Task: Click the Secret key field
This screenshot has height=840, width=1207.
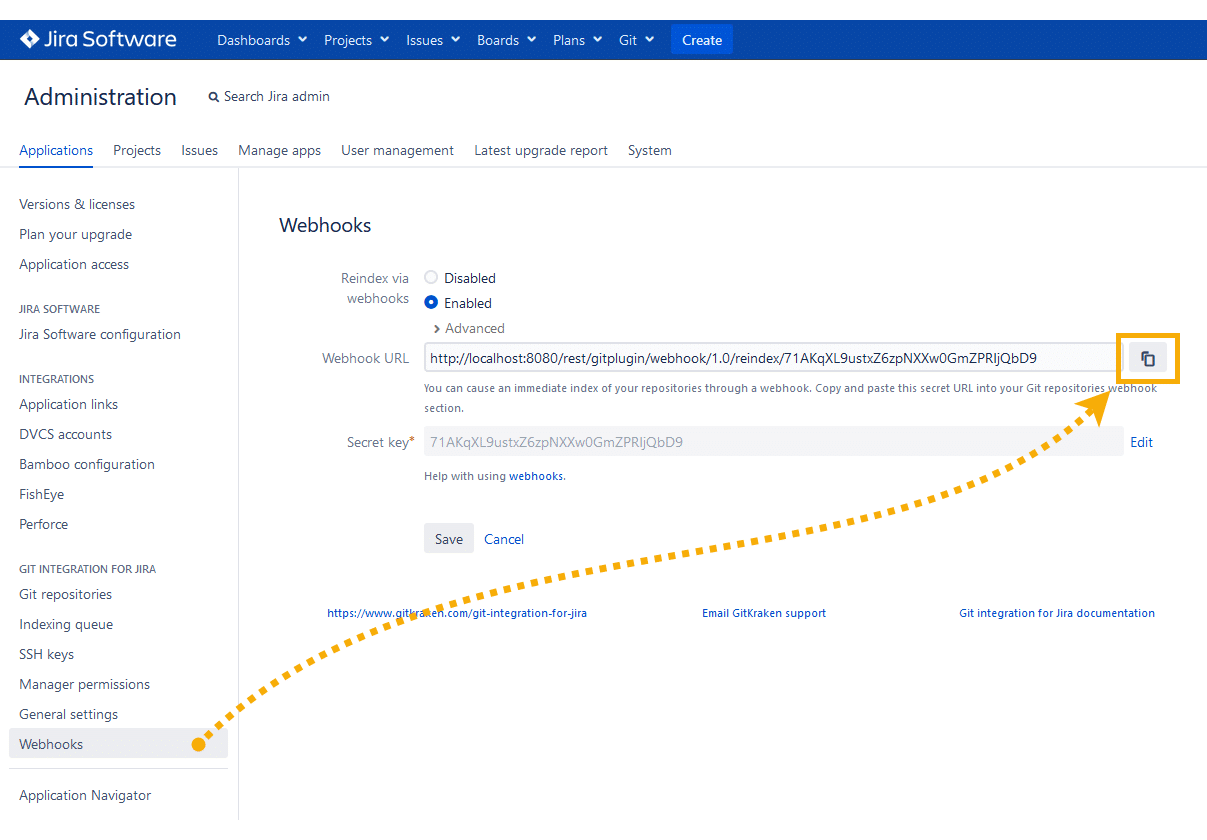Action: point(774,441)
